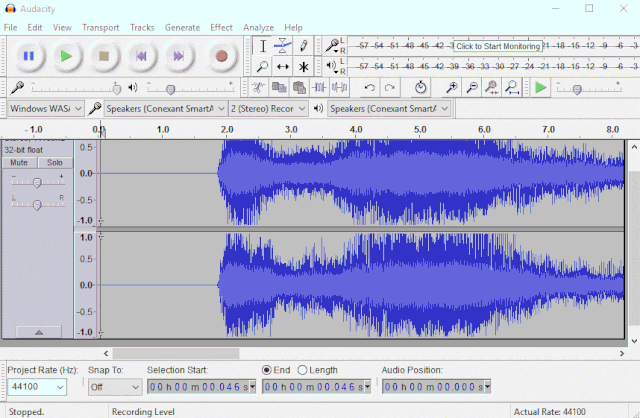Open Selection Start time format dropdown
The height and width of the screenshot is (418, 640).
point(253,387)
